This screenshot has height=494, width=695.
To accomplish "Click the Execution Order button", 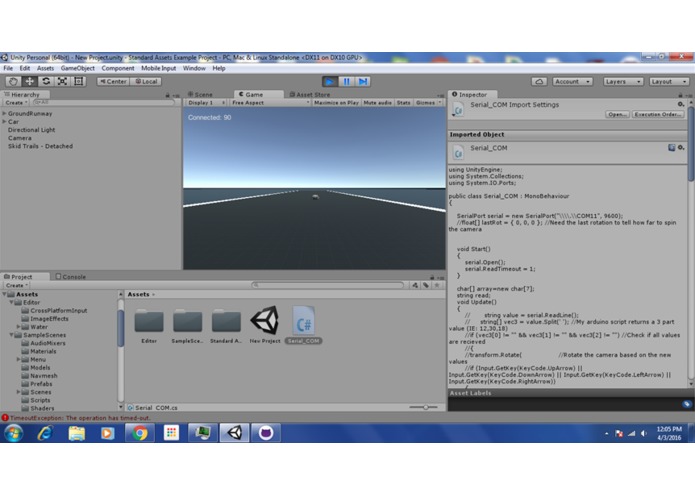I will [x=657, y=114].
